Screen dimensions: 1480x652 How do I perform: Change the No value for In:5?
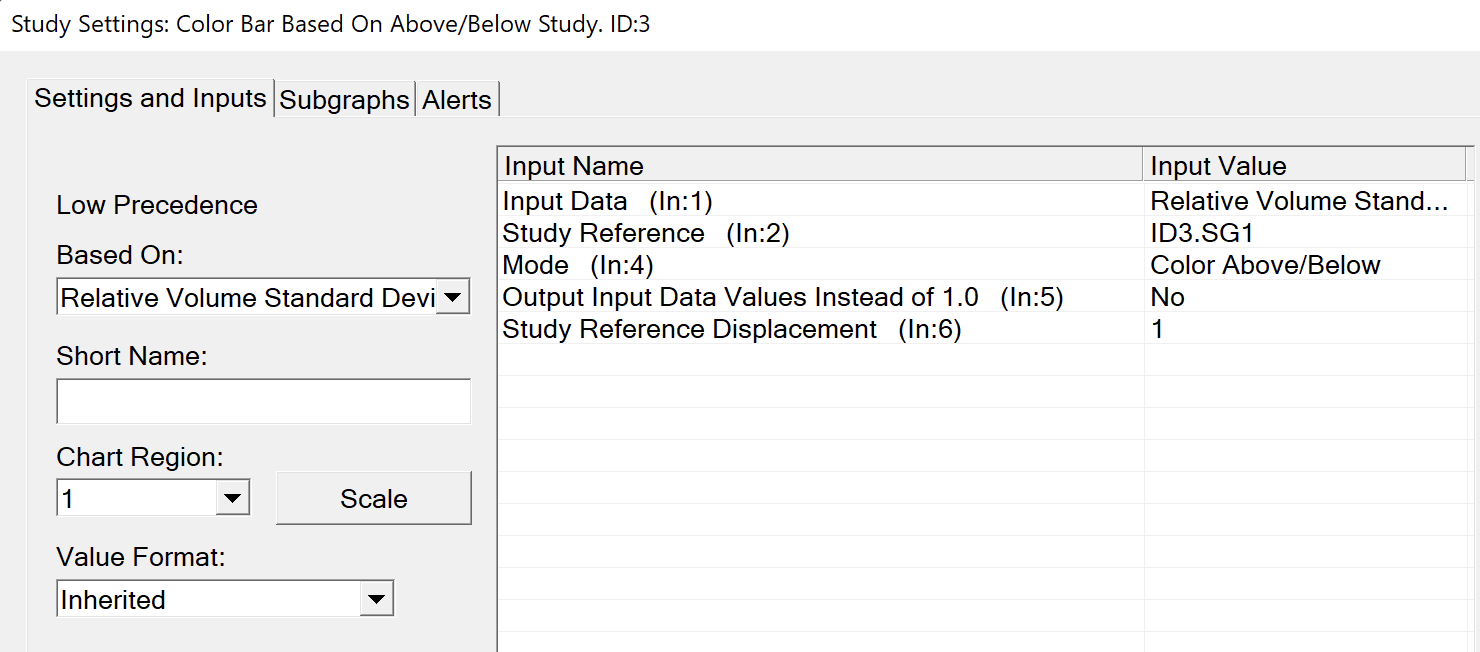coord(1167,297)
